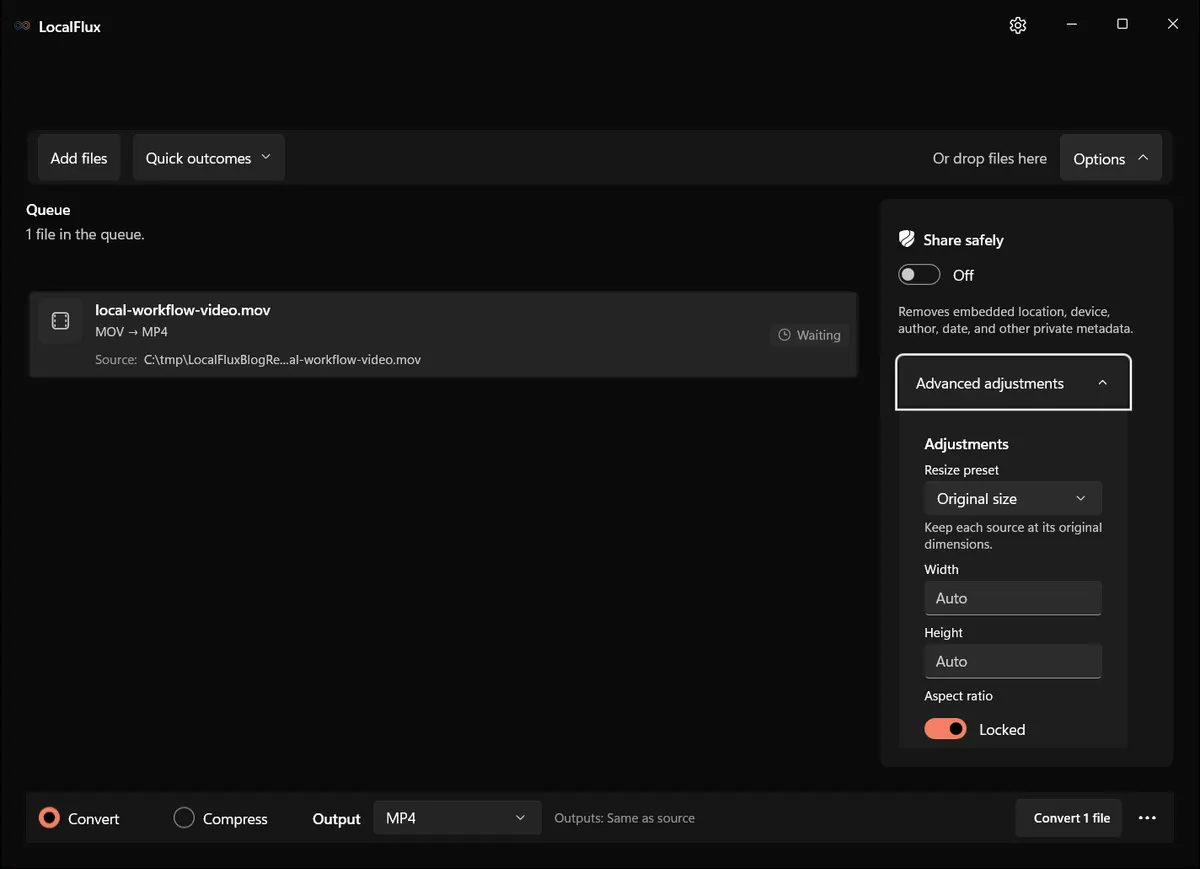Click the Adjustments heading
The width and height of the screenshot is (1200, 869).
tap(966, 444)
